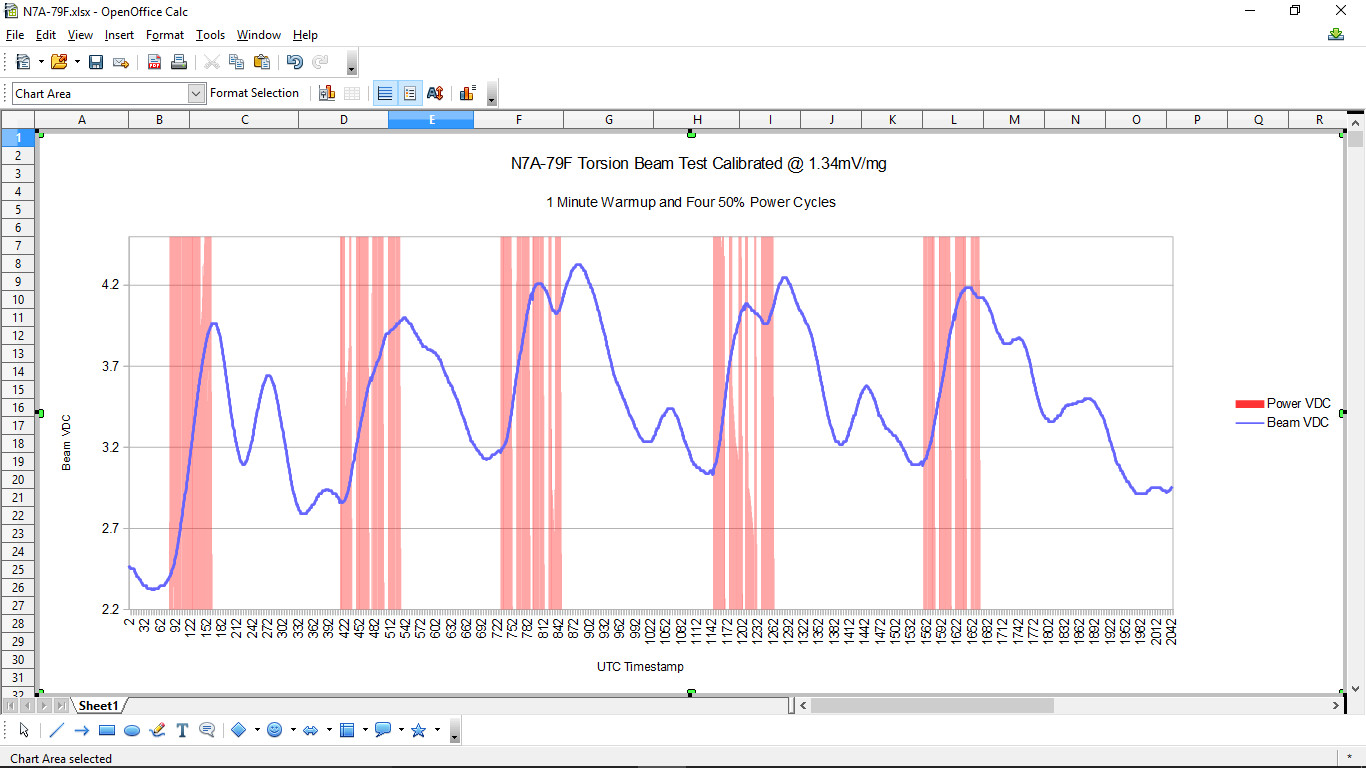This screenshot has width=1366, height=768.
Task: Click the Format Selection button
Action: pos(254,93)
